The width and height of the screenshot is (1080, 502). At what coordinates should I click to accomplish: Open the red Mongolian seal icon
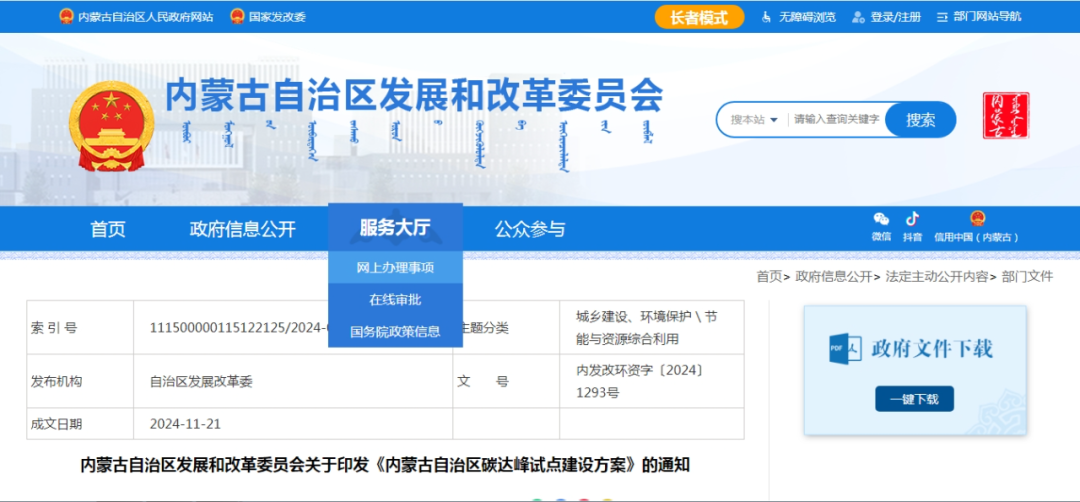[1005, 116]
